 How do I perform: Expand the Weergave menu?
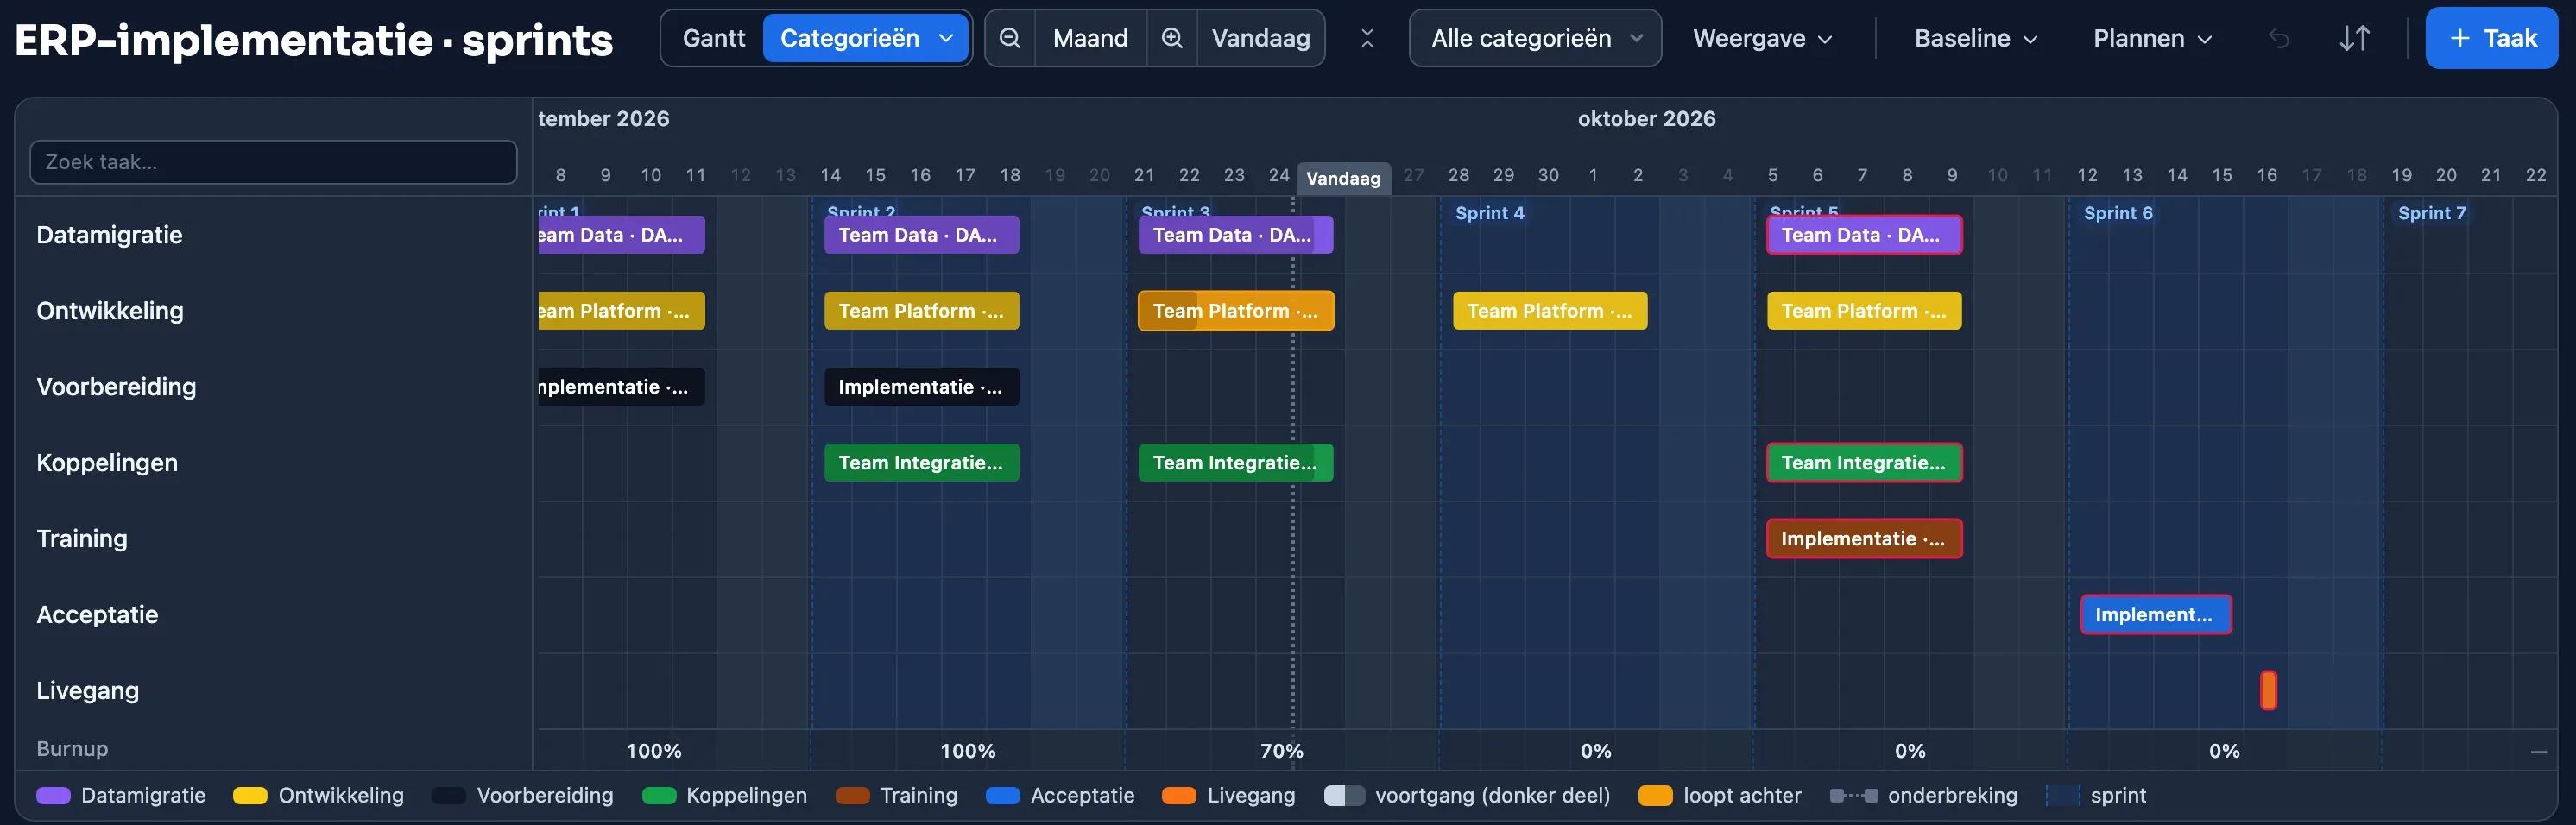(1762, 38)
